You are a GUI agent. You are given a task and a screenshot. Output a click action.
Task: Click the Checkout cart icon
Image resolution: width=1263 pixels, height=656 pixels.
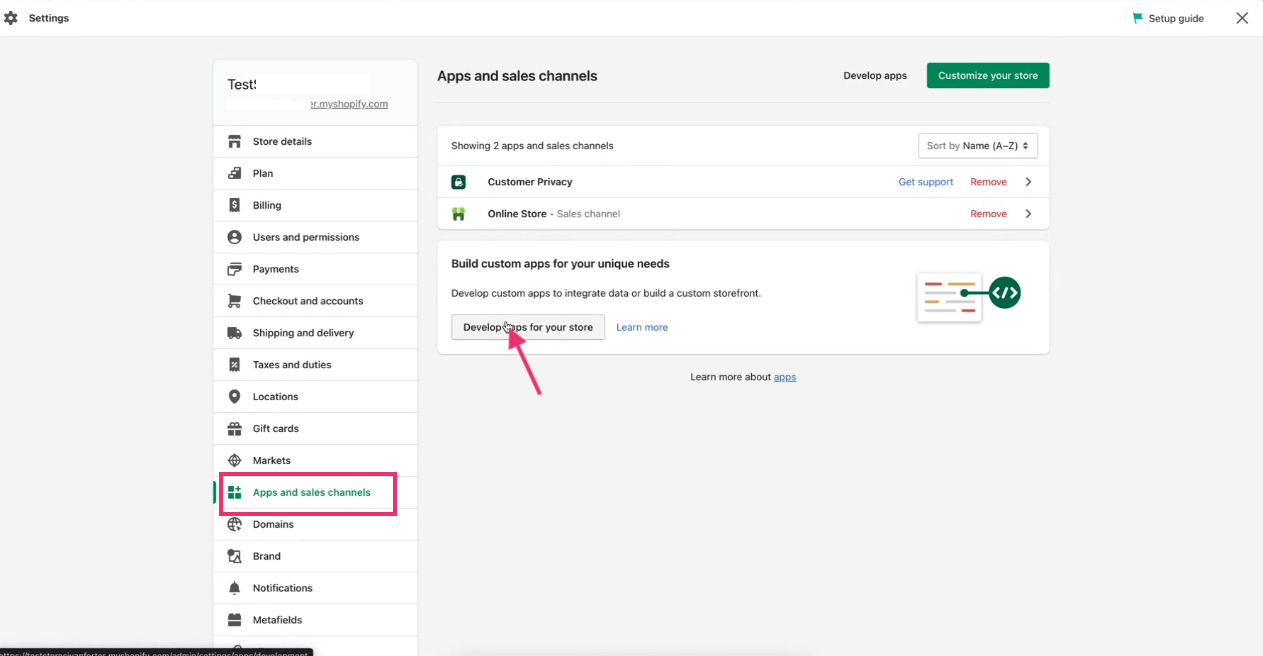click(x=234, y=301)
